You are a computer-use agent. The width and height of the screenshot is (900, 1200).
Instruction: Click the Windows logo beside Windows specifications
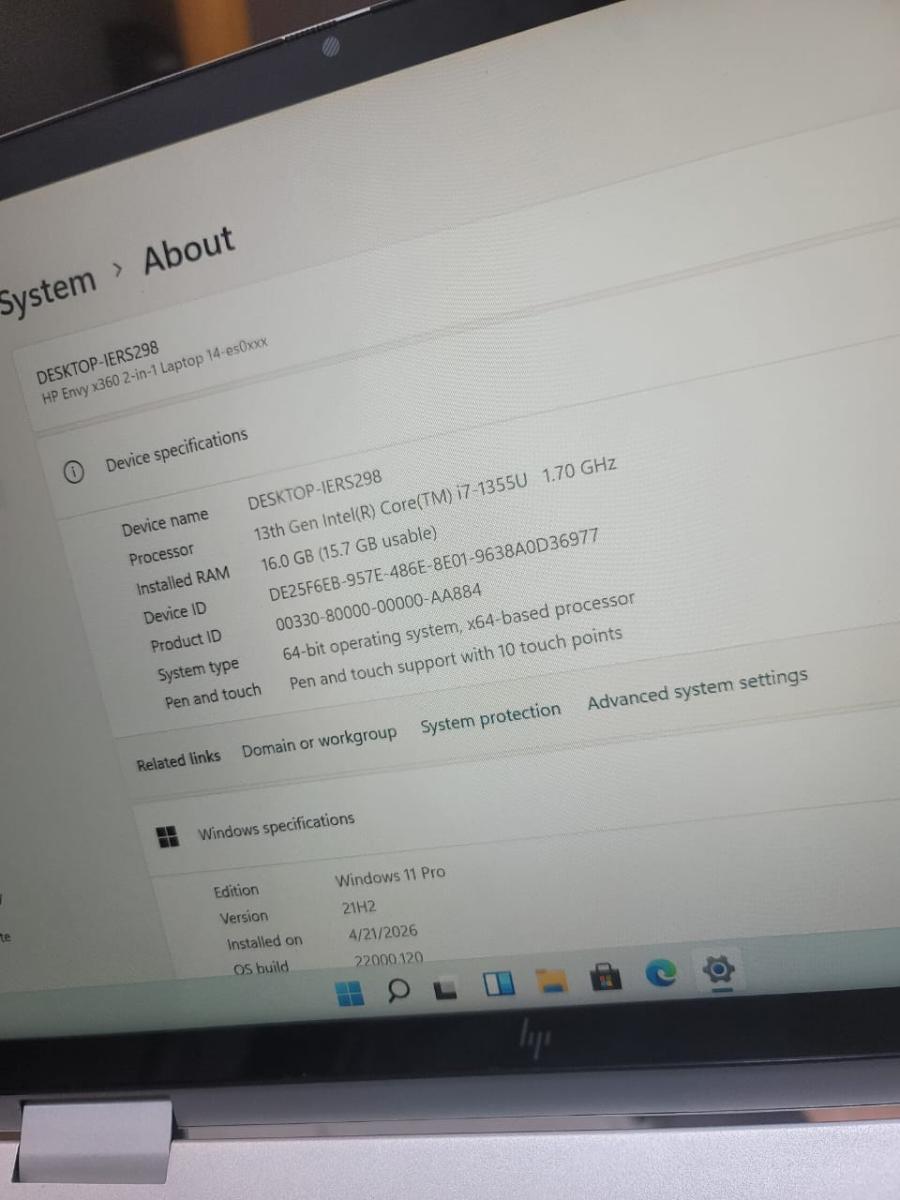click(x=168, y=837)
